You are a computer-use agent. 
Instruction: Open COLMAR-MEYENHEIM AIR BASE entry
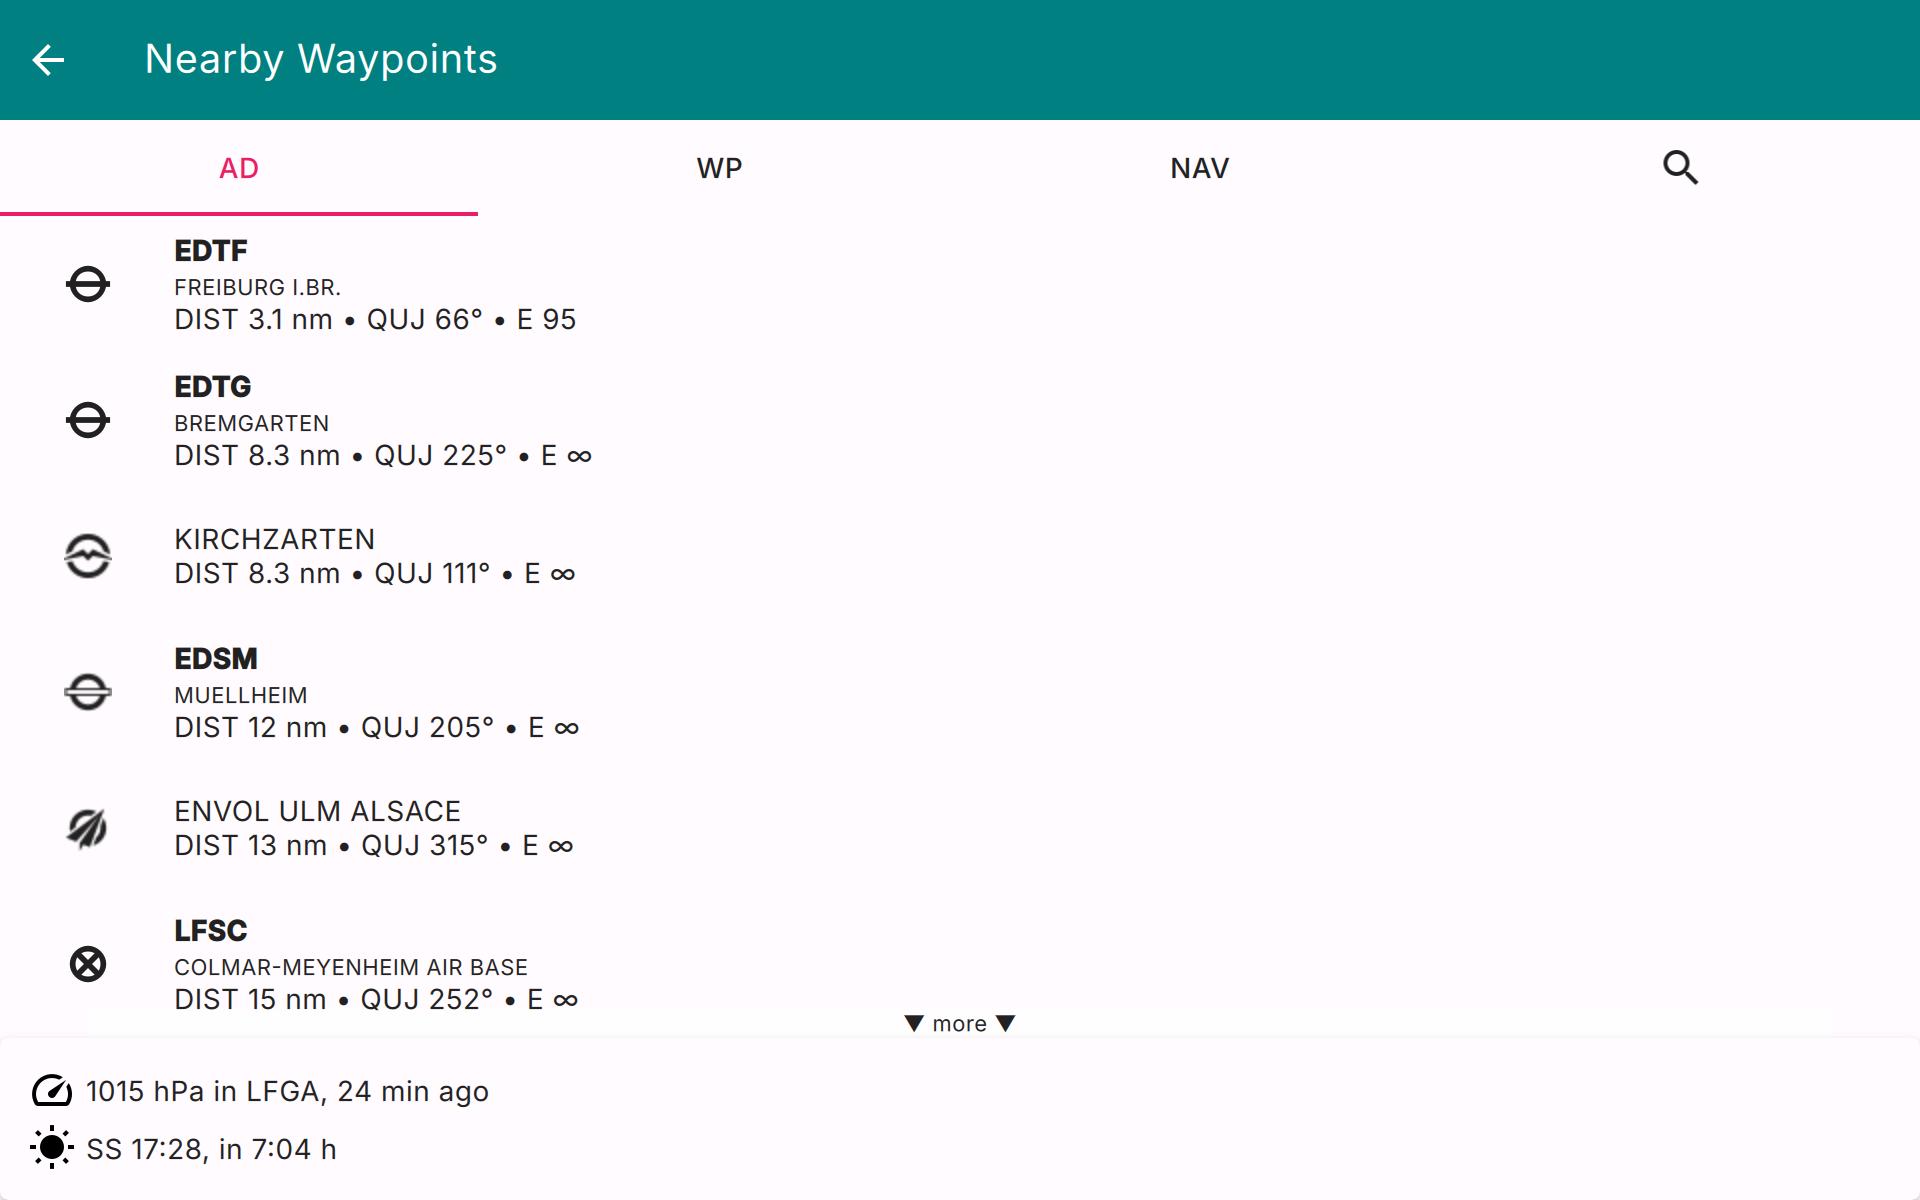[x=351, y=967]
